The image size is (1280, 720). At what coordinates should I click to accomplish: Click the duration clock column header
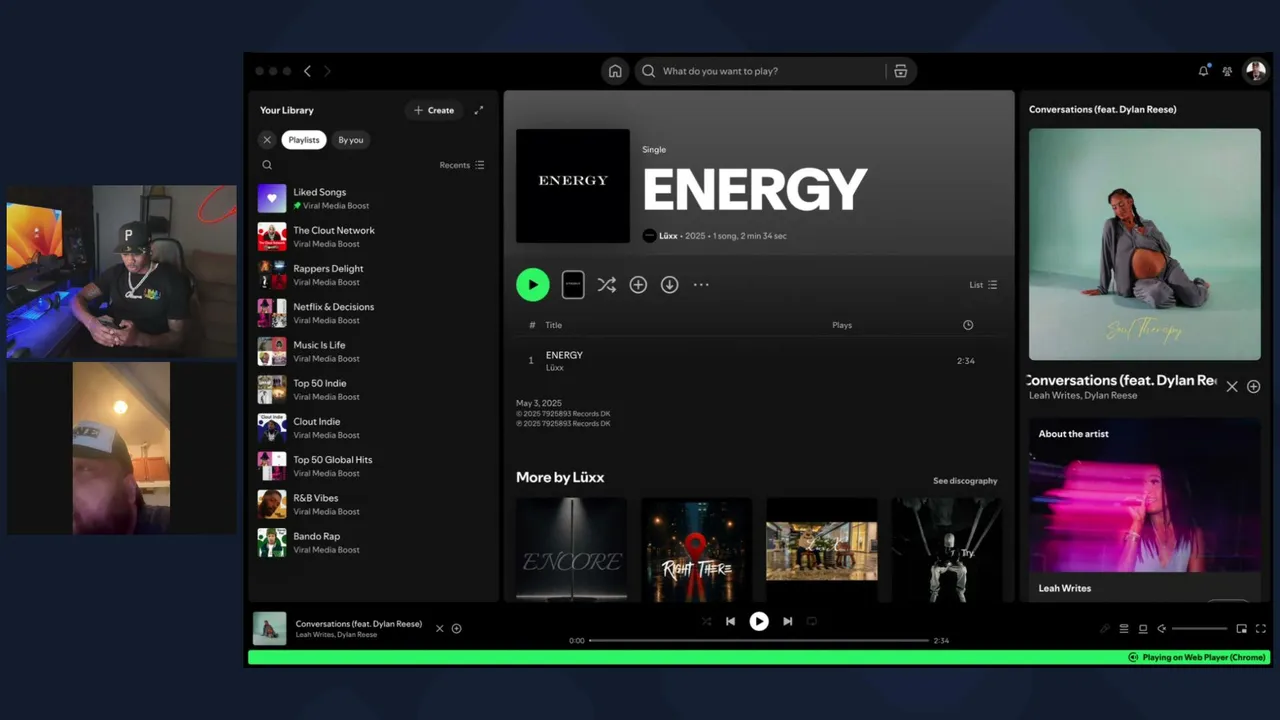coord(968,325)
